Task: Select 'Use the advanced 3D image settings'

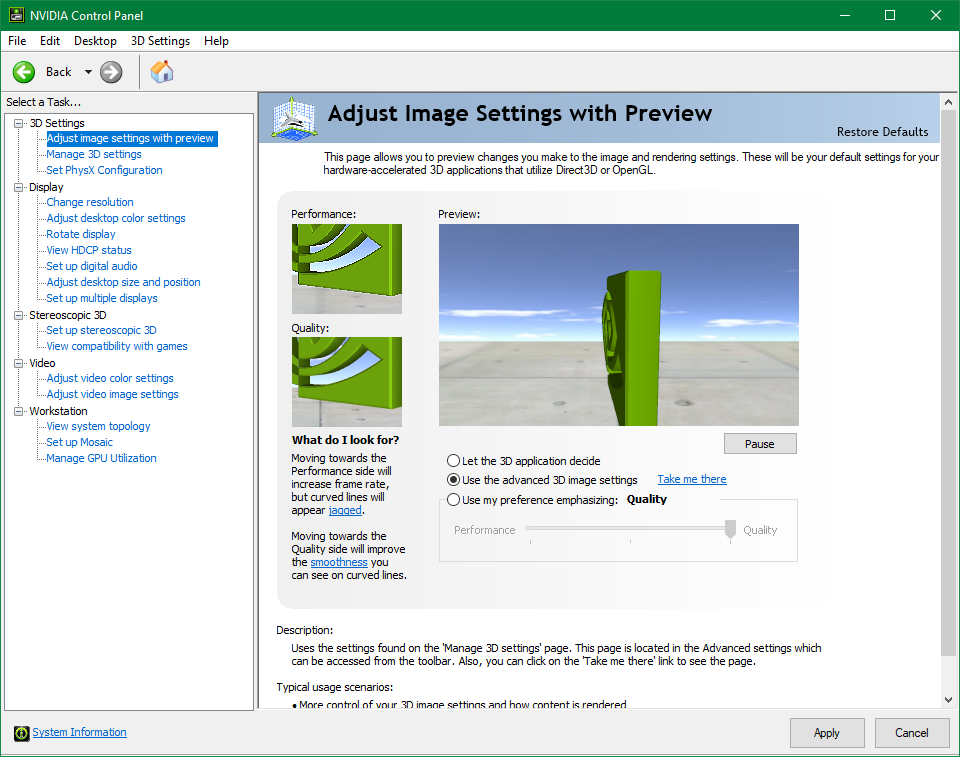Action: click(454, 480)
